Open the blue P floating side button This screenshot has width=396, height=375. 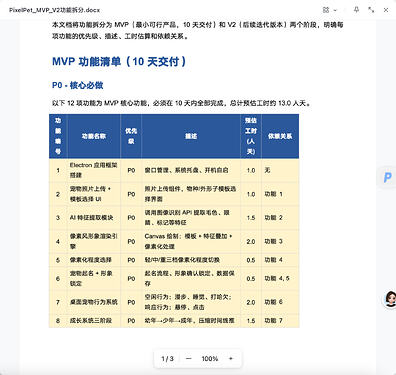point(387,177)
